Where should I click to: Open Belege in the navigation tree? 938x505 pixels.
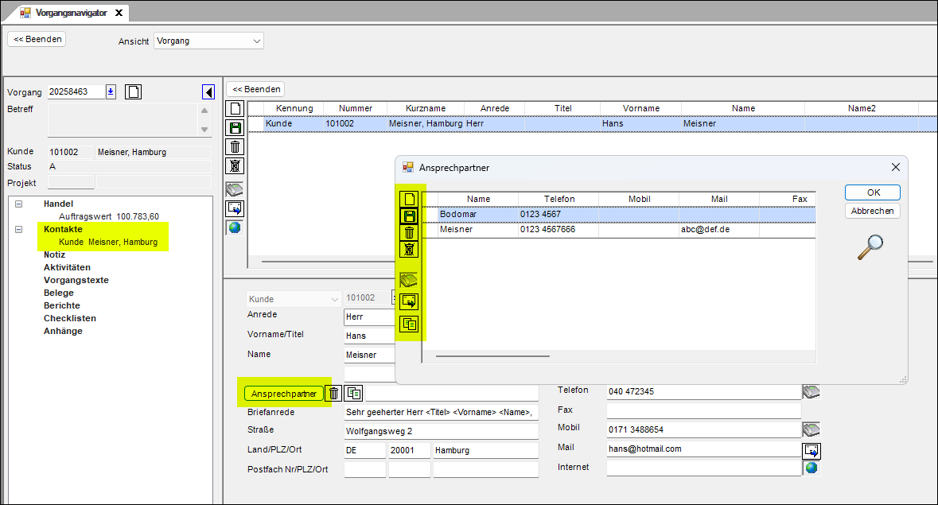click(59, 293)
